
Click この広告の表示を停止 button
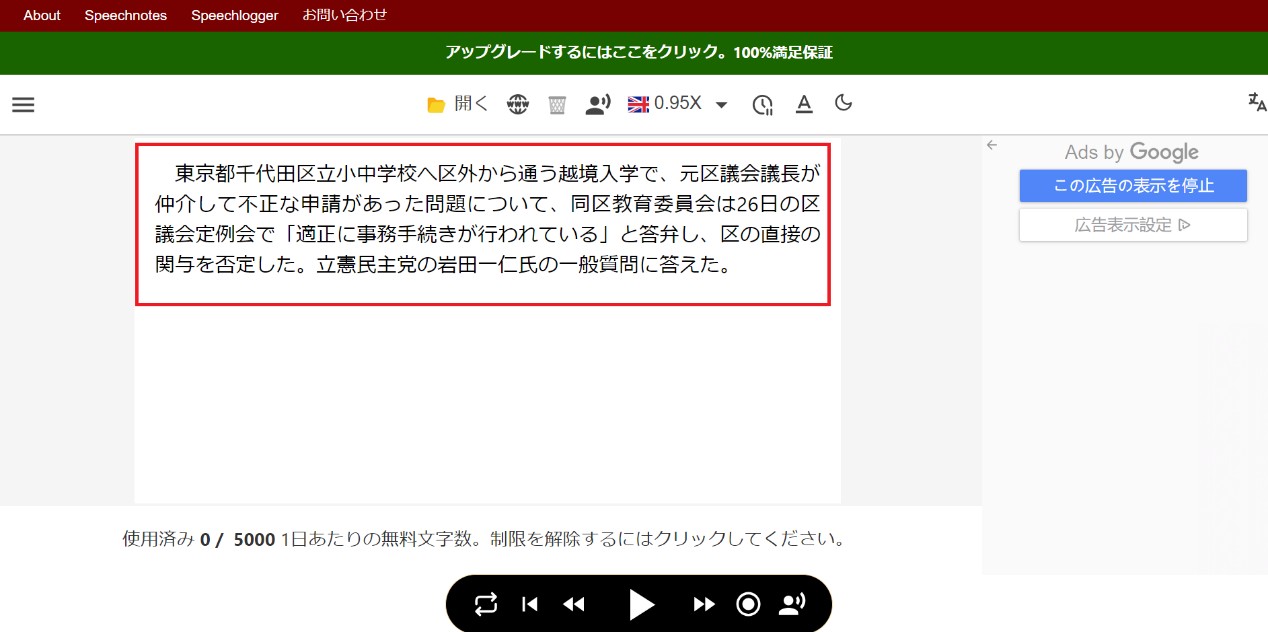[x=1133, y=186]
